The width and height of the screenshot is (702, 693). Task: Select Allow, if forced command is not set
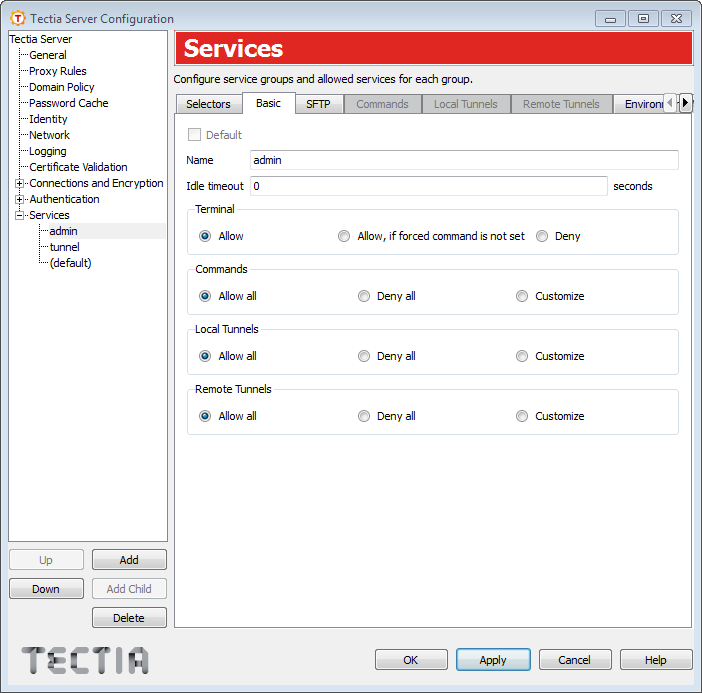coord(344,236)
